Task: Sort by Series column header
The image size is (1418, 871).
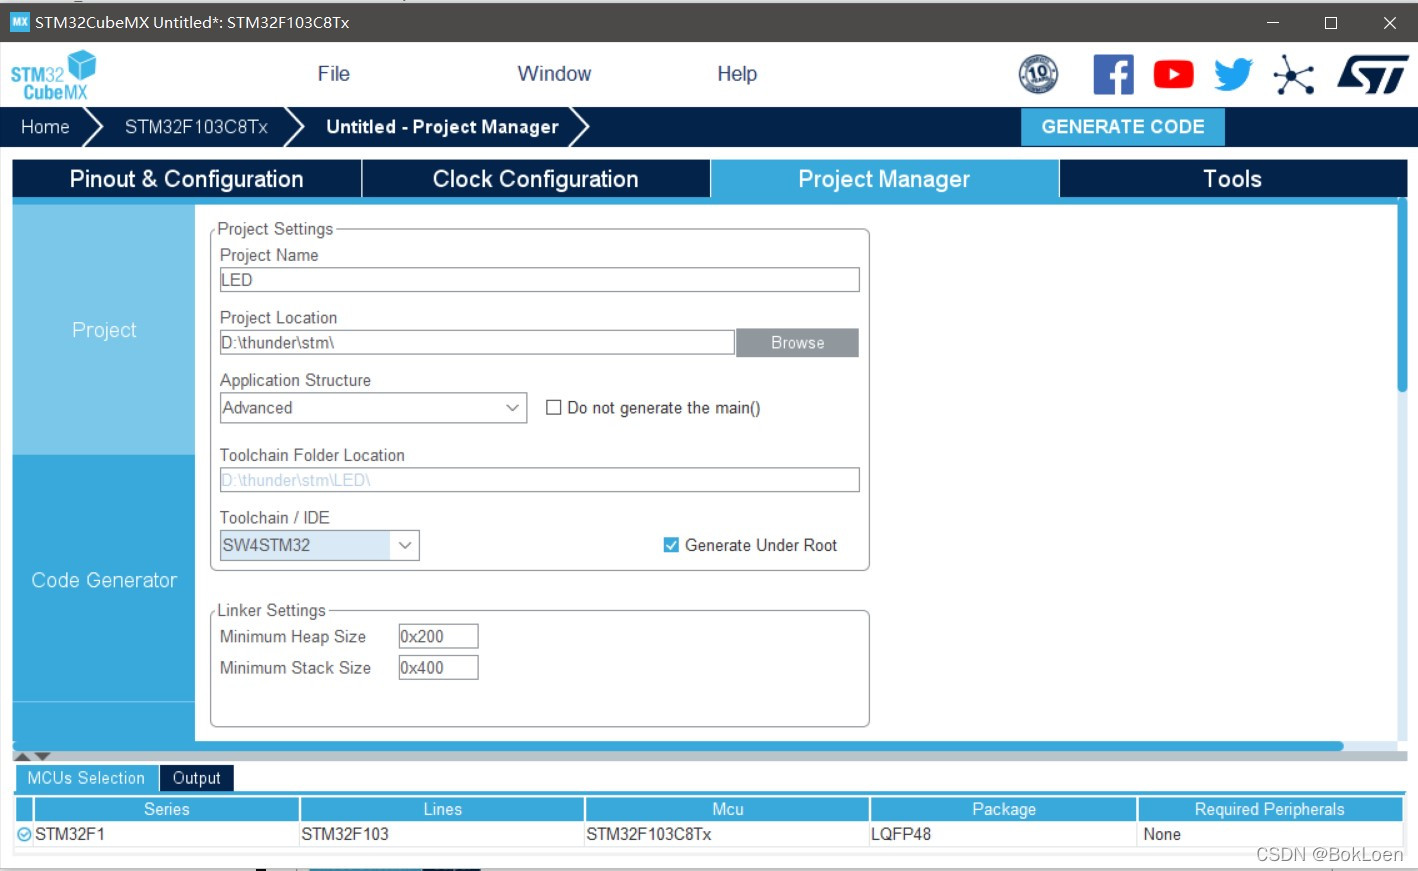Action: pos(166,809)
